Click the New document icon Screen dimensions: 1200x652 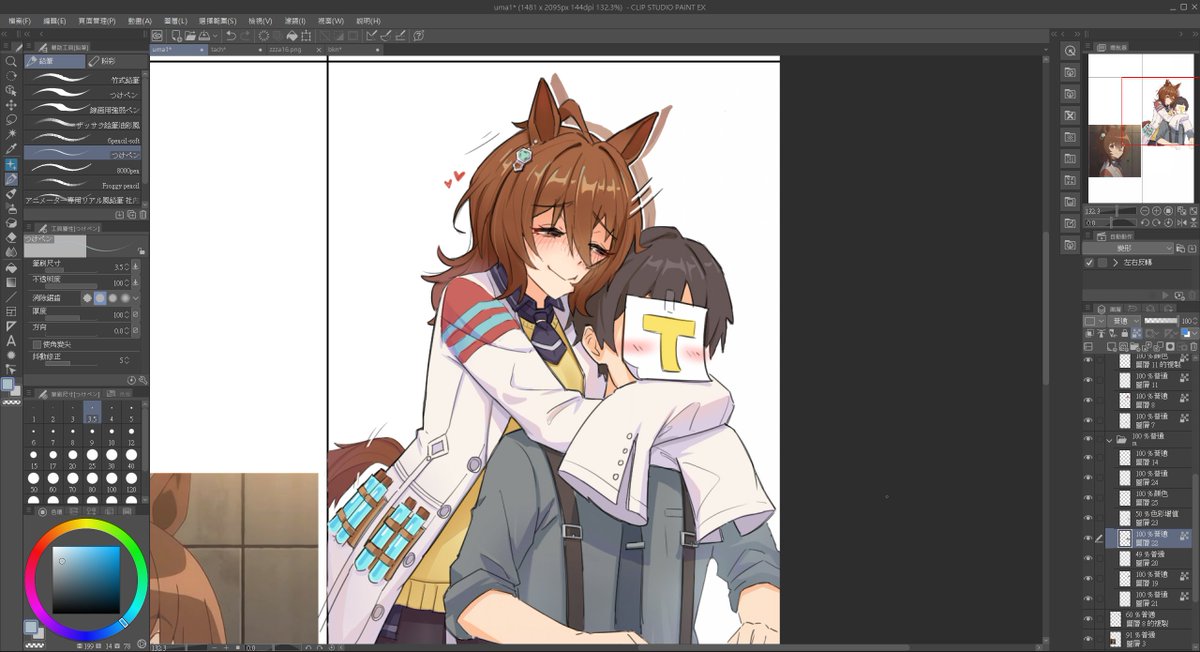coord(176,36)
